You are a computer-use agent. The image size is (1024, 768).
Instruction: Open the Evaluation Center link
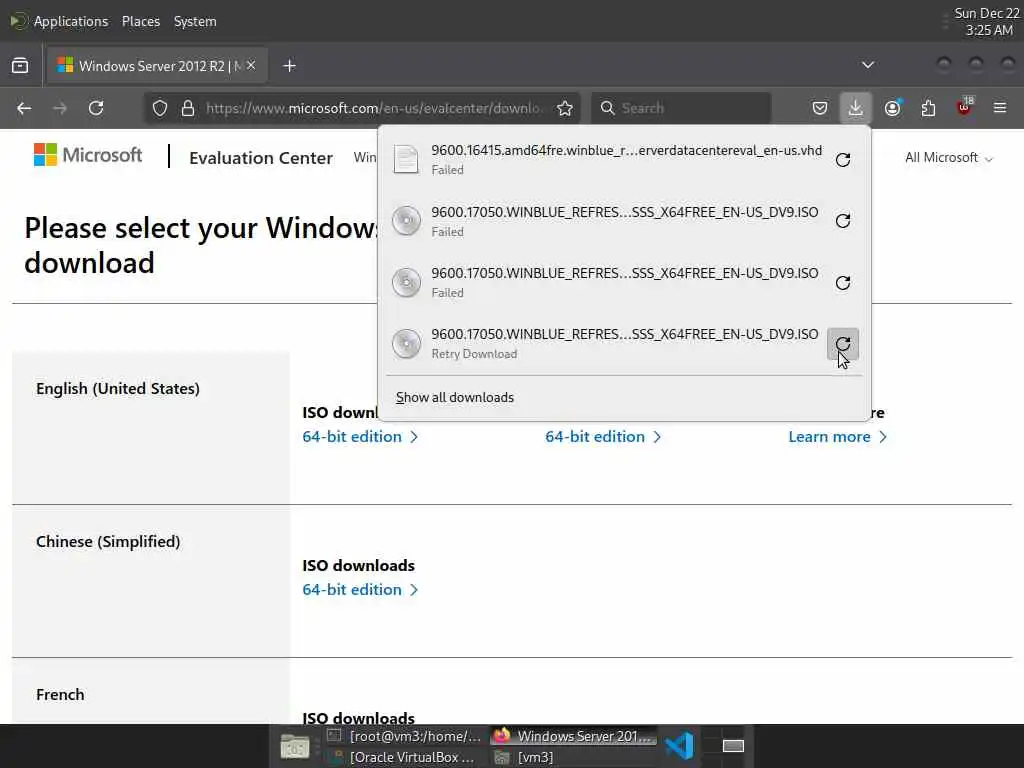click(261, 158)
